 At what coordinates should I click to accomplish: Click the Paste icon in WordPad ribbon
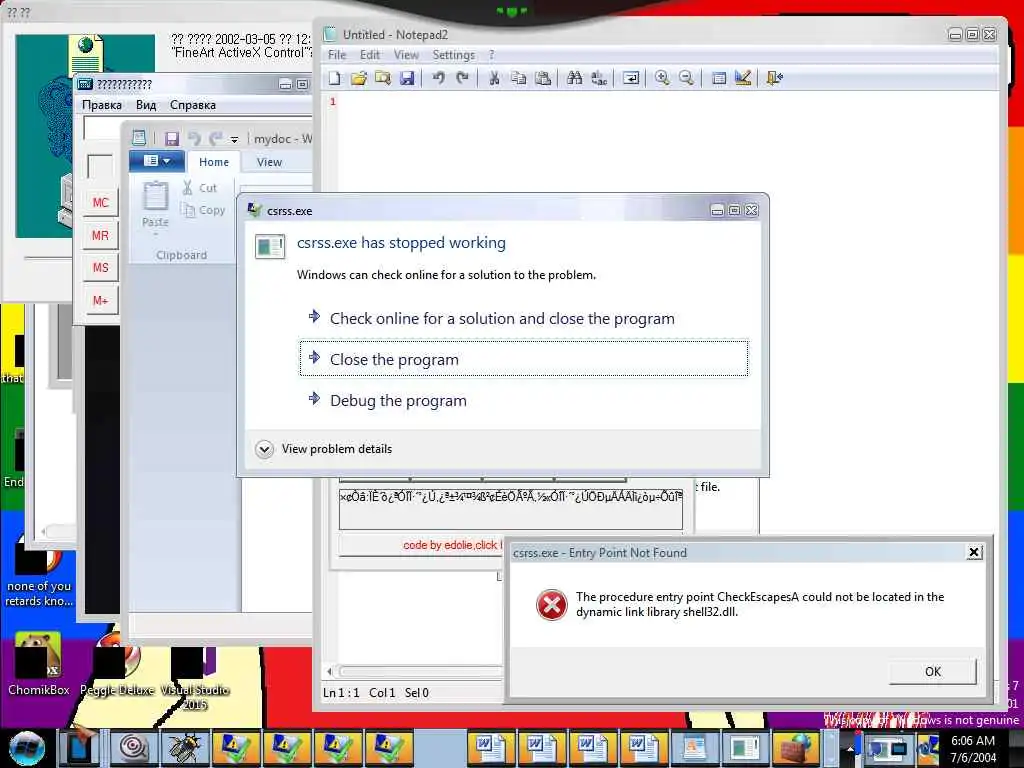[155, 196]
